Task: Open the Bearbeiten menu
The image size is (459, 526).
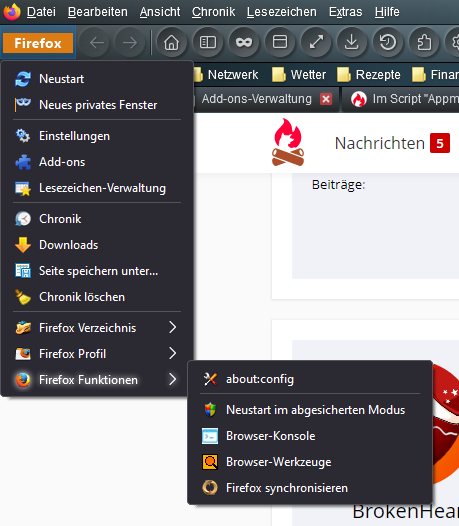Action: [98, 12]
